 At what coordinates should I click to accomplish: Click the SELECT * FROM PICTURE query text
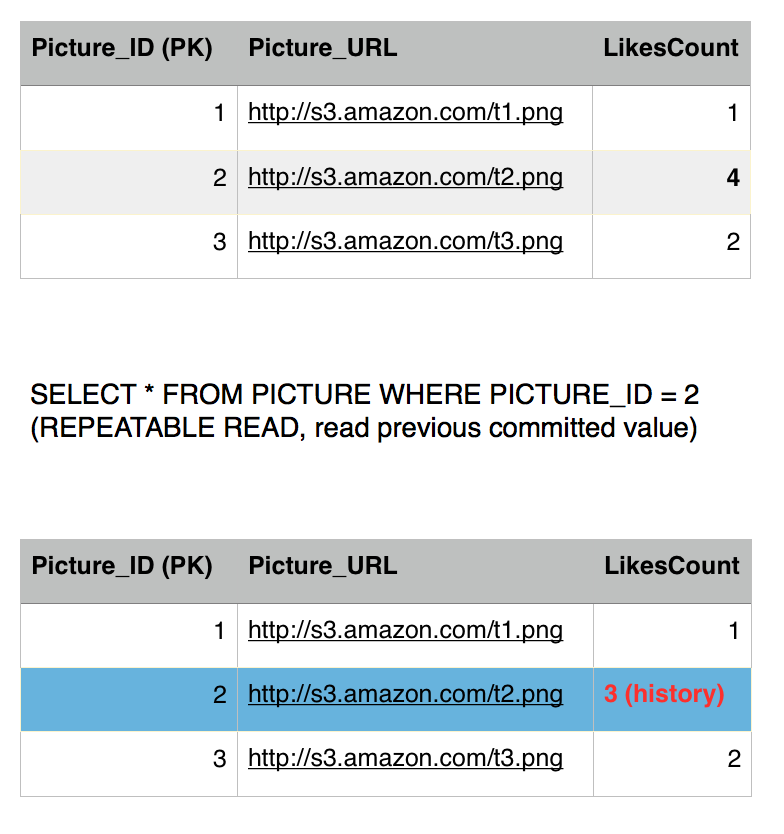pyautogui.click(x=365, y=395)
